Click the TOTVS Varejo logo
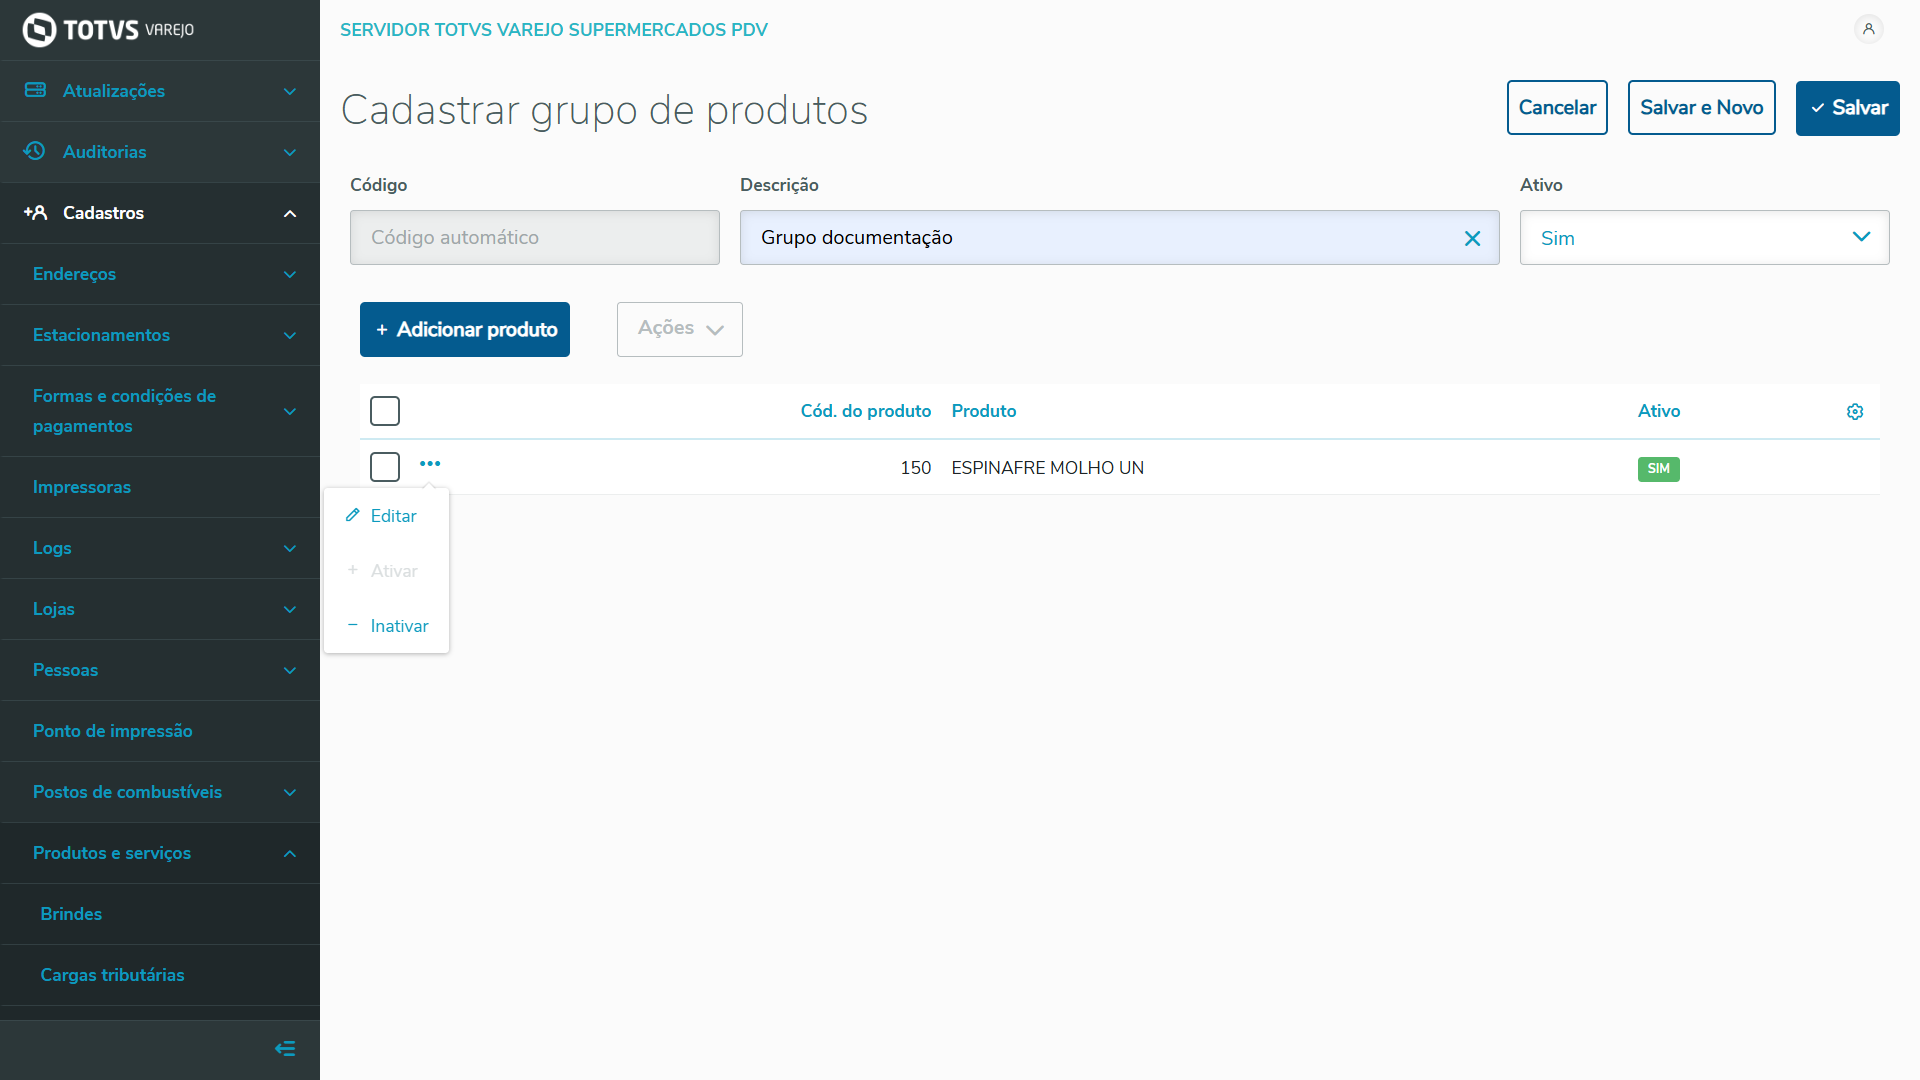The image size is (1920, 1080). tap(108, 30)
